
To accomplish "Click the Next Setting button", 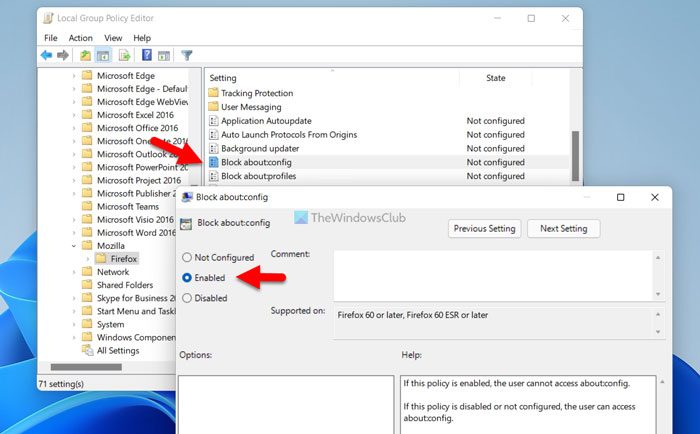I will pos(563,229).
